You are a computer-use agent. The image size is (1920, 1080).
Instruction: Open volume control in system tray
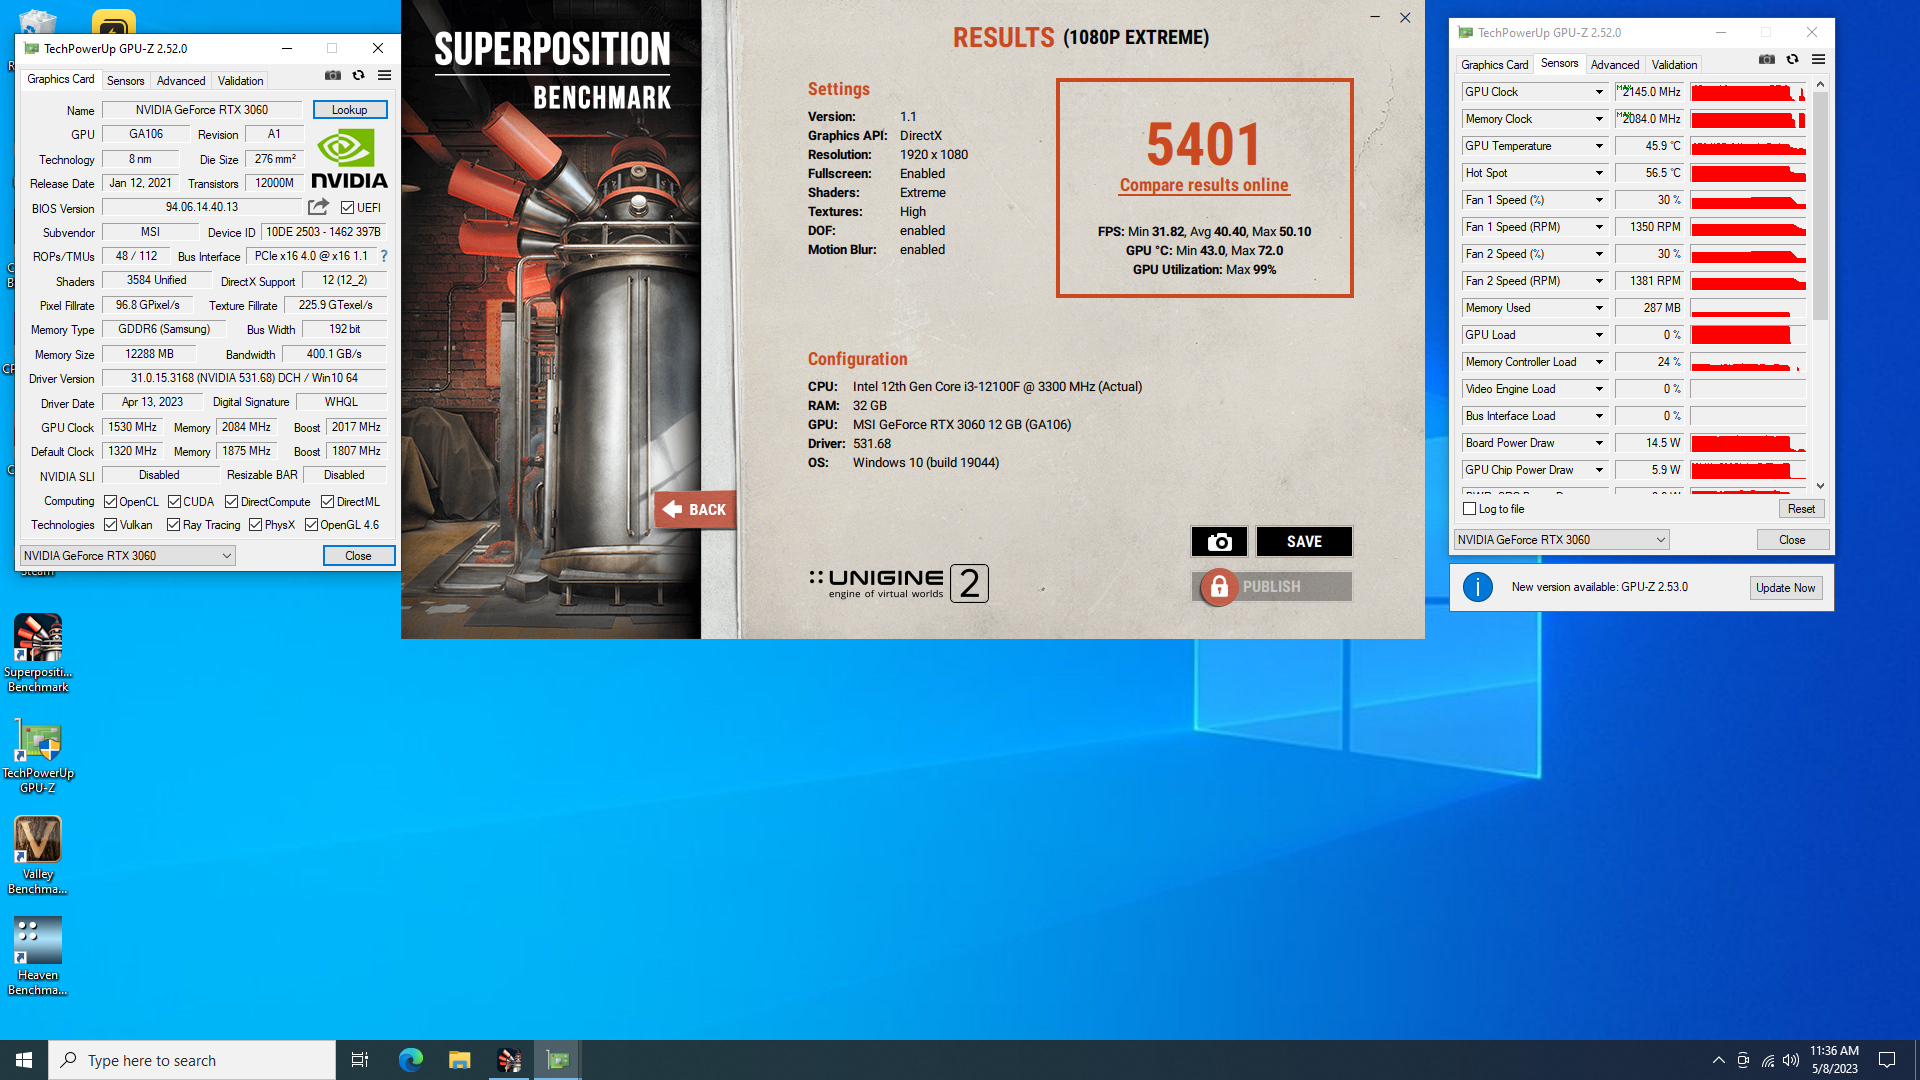pyautogui.click(x=1791, y=1060)
